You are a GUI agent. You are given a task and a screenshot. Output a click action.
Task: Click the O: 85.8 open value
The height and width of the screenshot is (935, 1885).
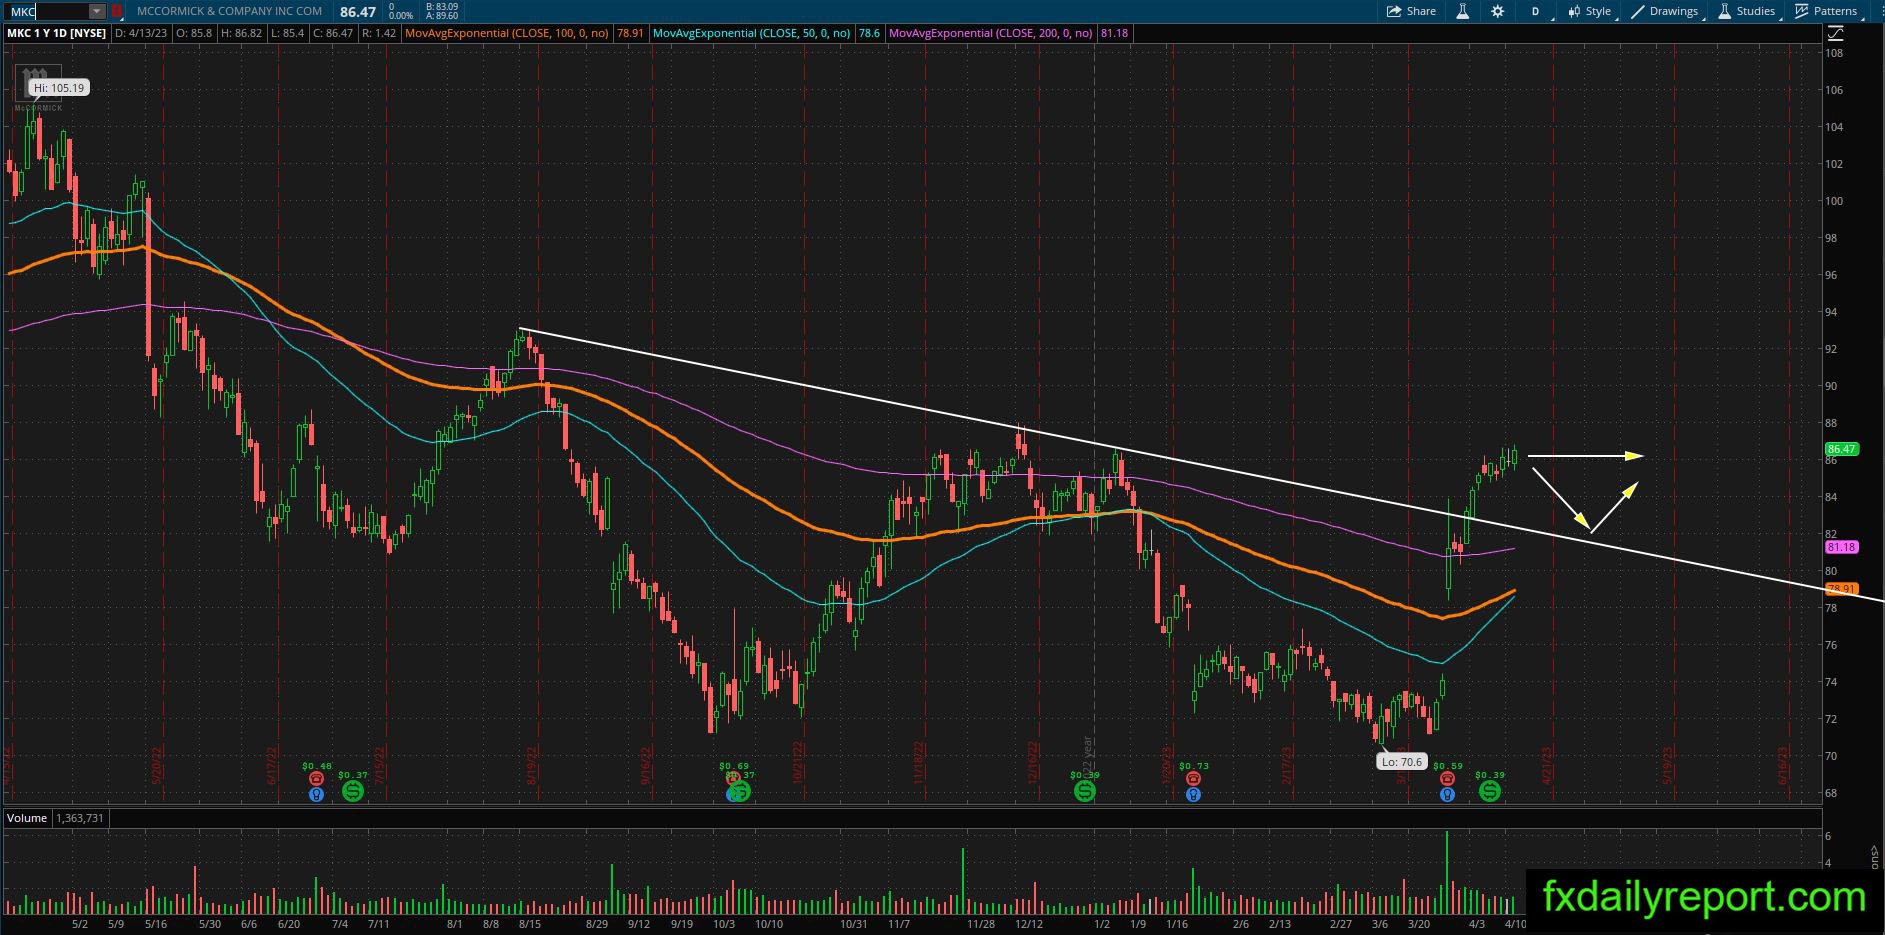point(194,33)
